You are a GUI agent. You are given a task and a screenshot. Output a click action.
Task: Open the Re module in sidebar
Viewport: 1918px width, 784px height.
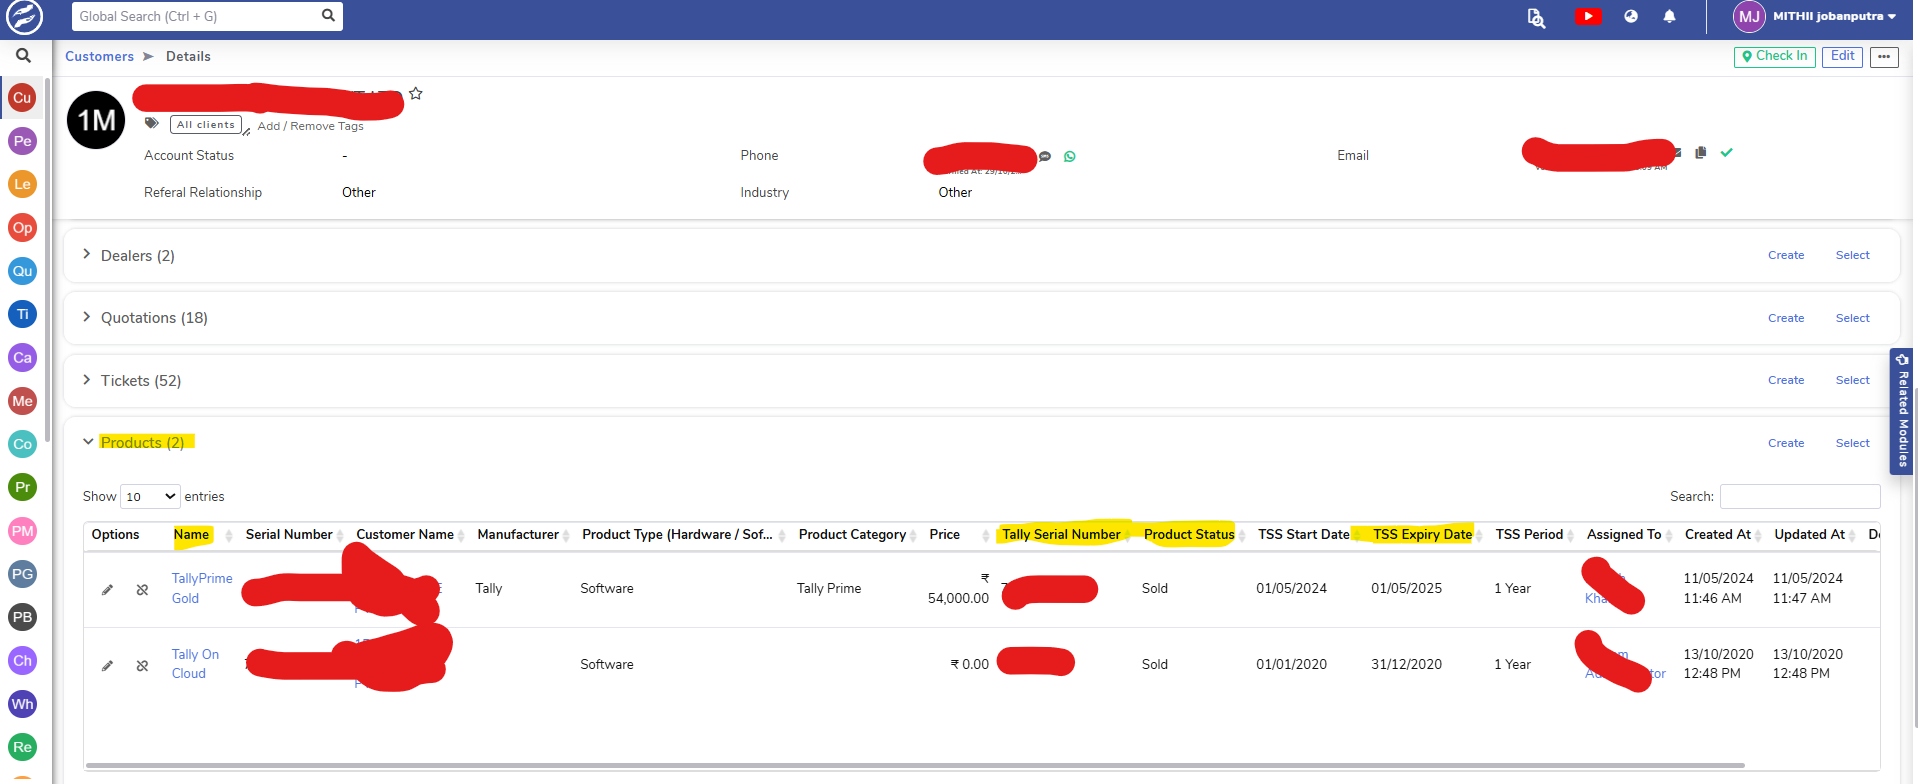tap(22, 747)
